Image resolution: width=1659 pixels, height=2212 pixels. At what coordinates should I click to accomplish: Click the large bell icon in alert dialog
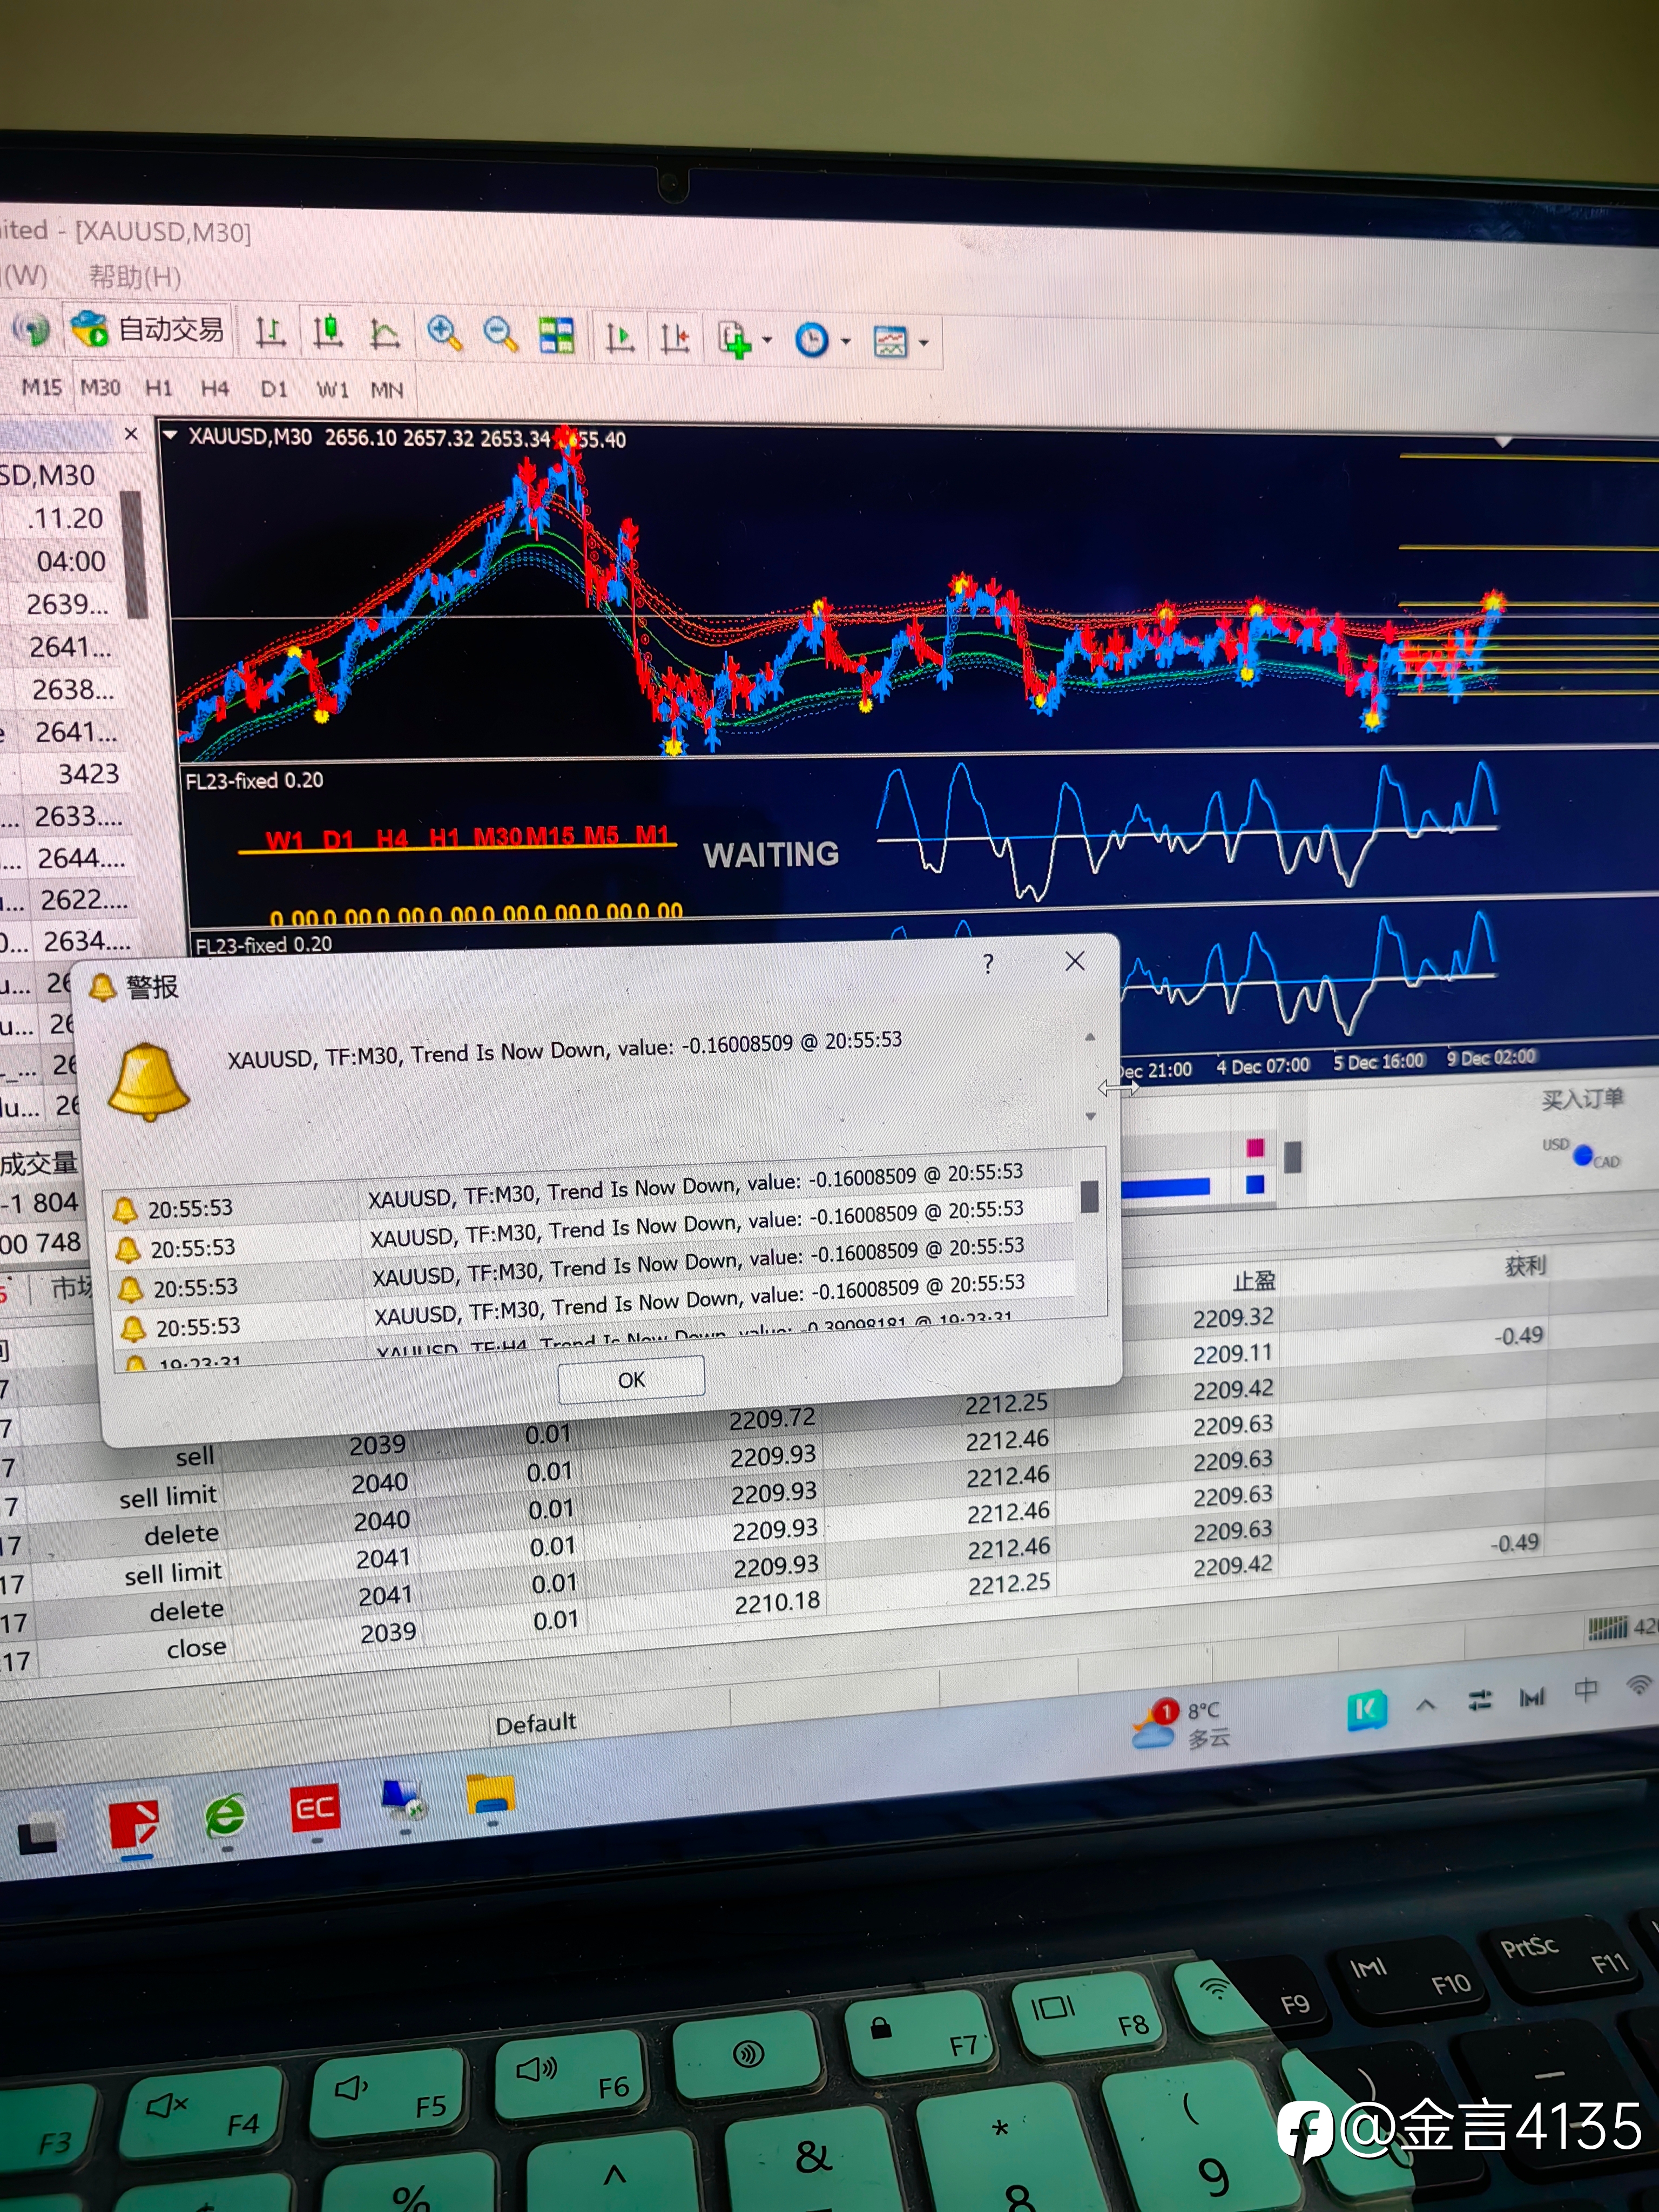point(148,1082)
